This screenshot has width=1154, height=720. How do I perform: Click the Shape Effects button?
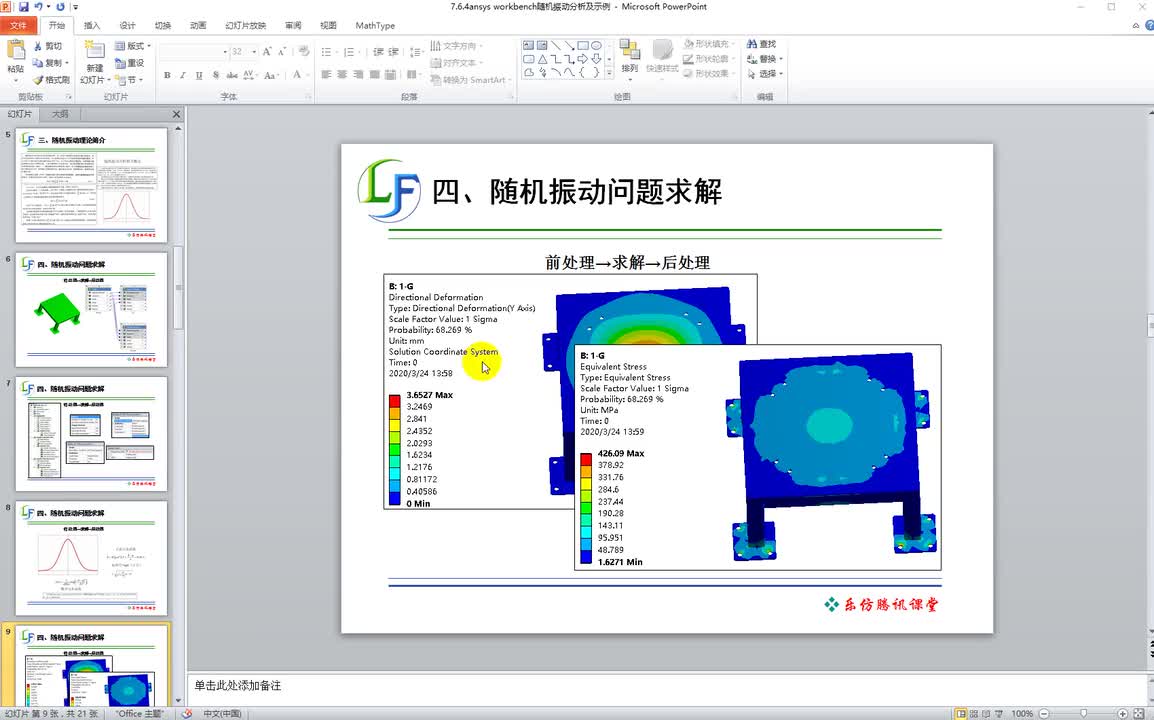click(710, 74)
